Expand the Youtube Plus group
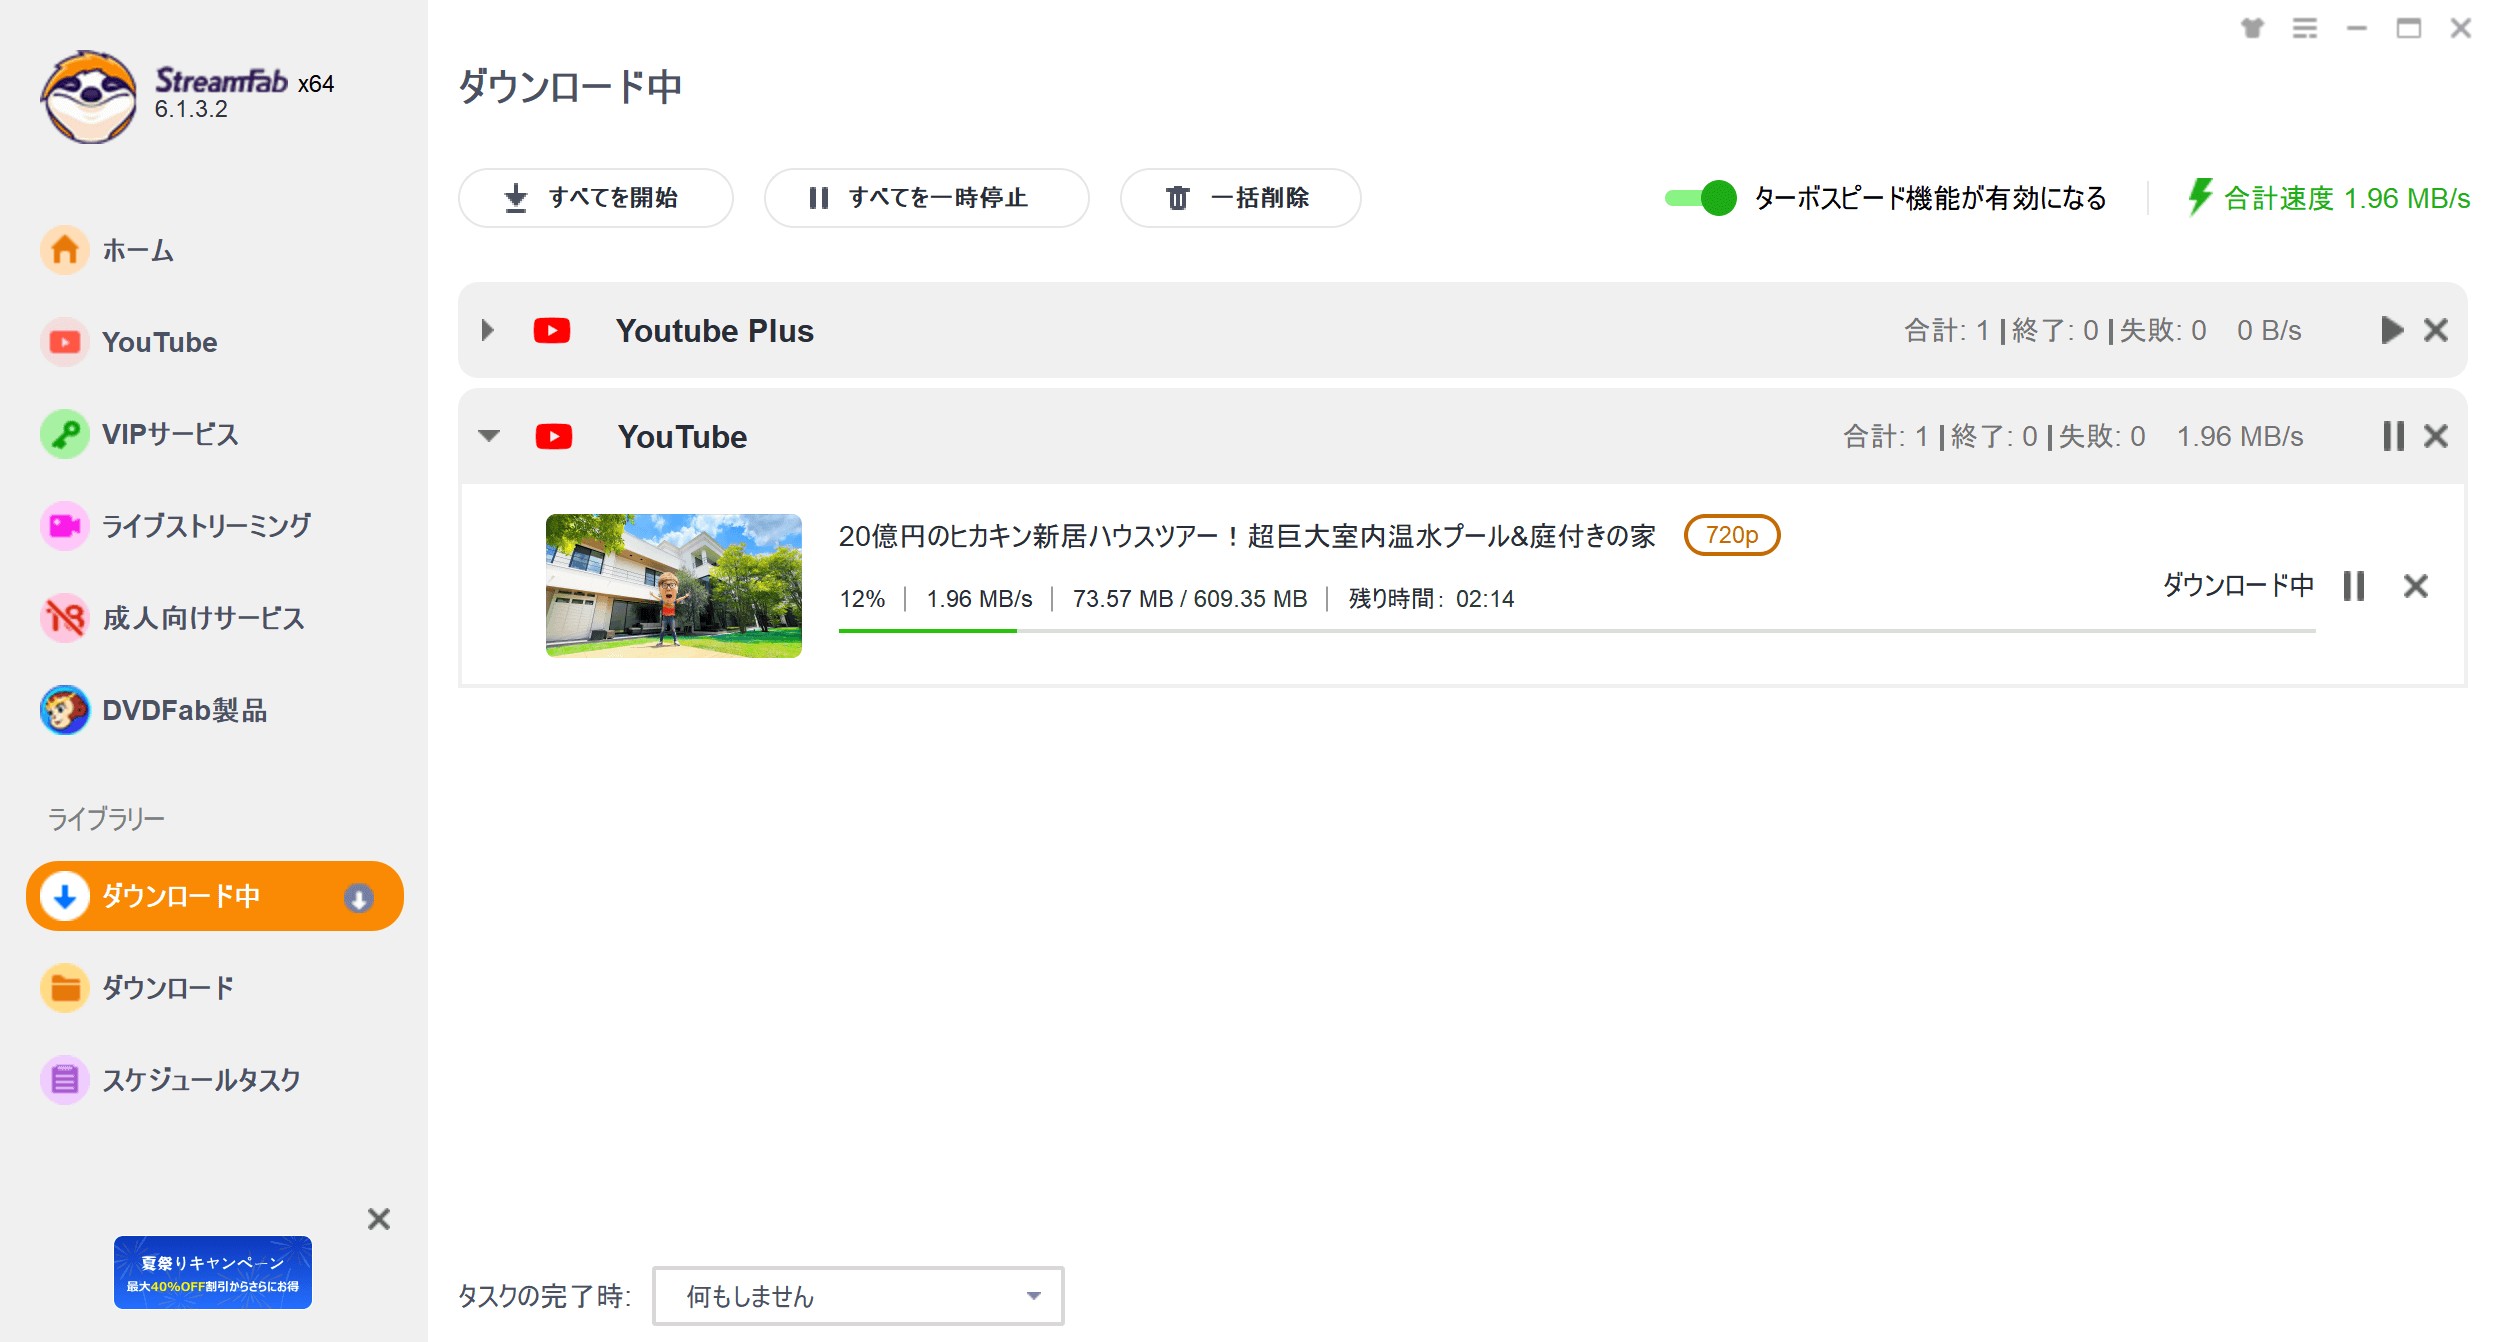 coord(487,330)
